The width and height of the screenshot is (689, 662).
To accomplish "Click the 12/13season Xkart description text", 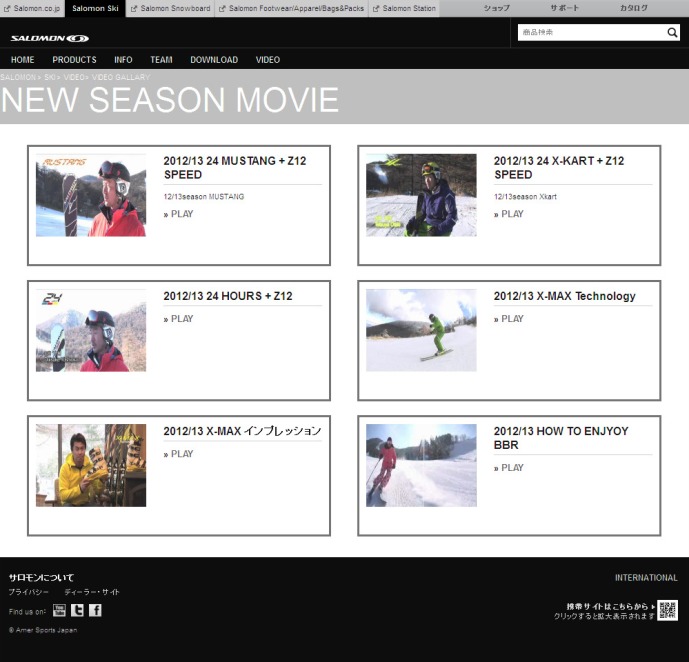I will click(525, 197).
